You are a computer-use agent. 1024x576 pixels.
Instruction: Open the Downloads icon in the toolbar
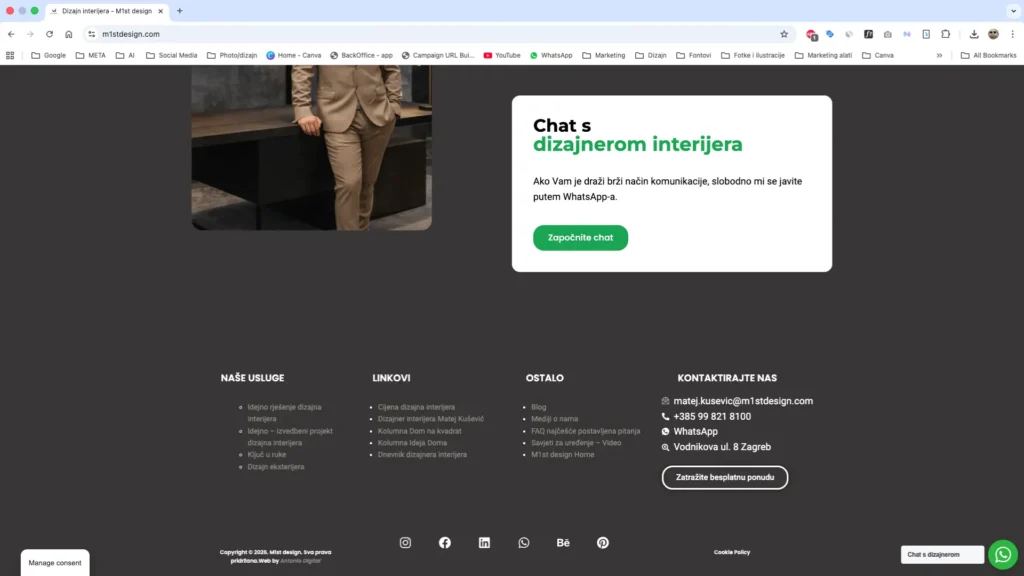pyautogui.click(x=973, y=33)
